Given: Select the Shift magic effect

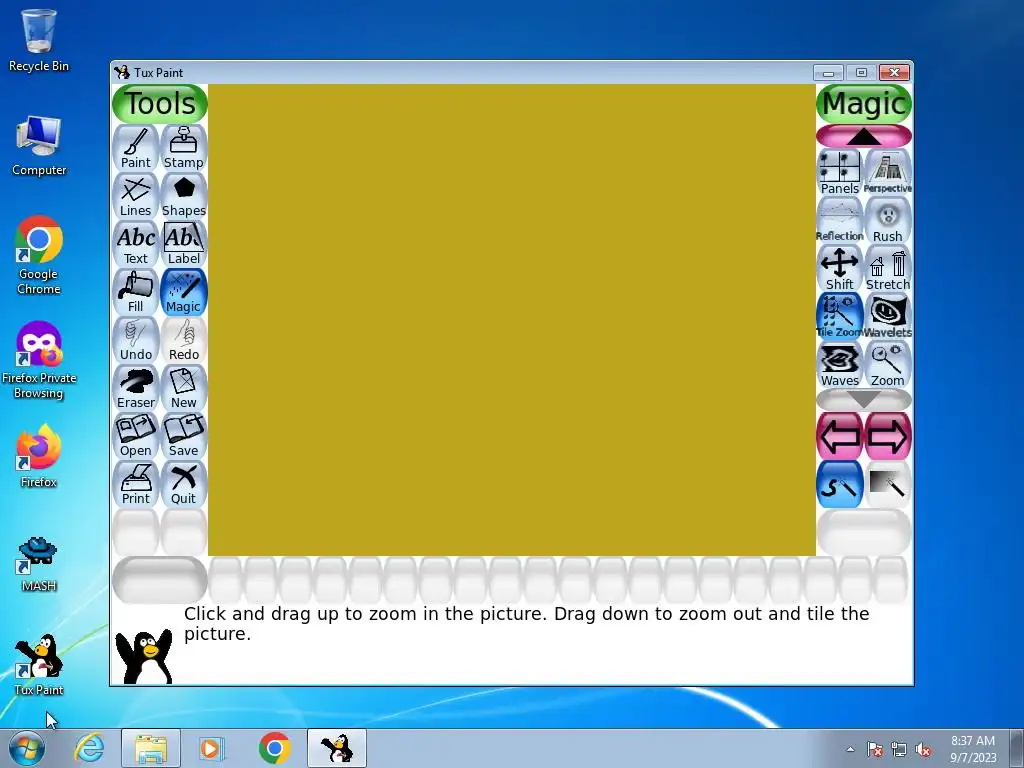Looking at the screenshot, I should 840,268.
